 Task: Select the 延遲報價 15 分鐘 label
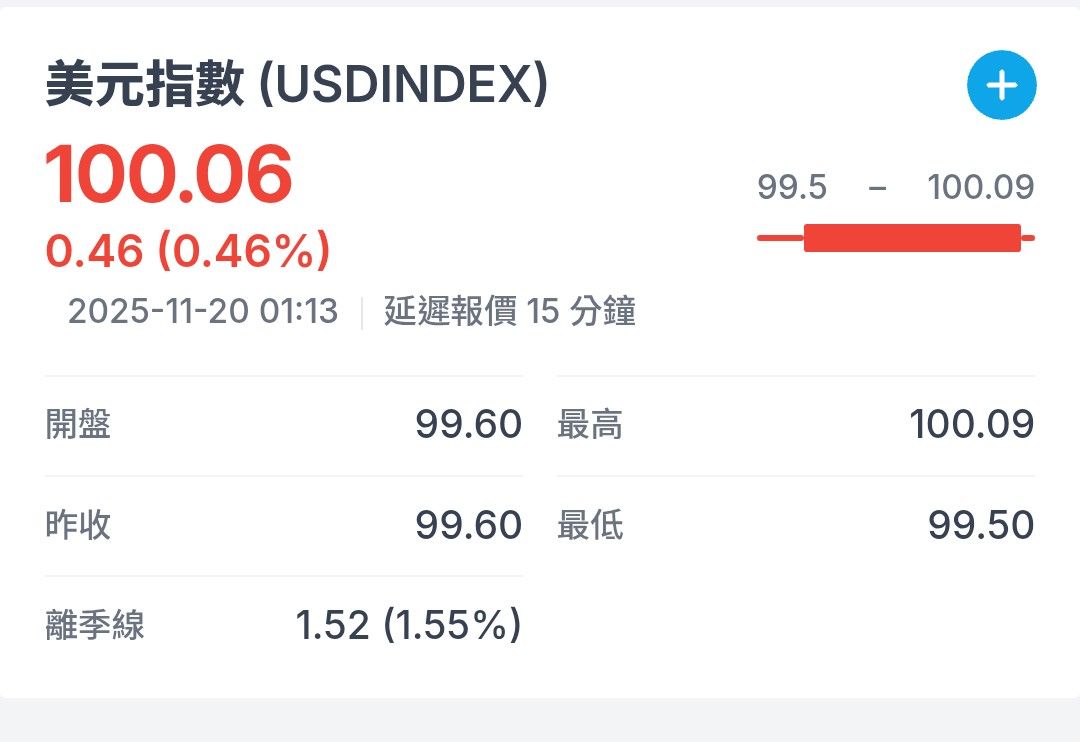(x=510, y=312)
